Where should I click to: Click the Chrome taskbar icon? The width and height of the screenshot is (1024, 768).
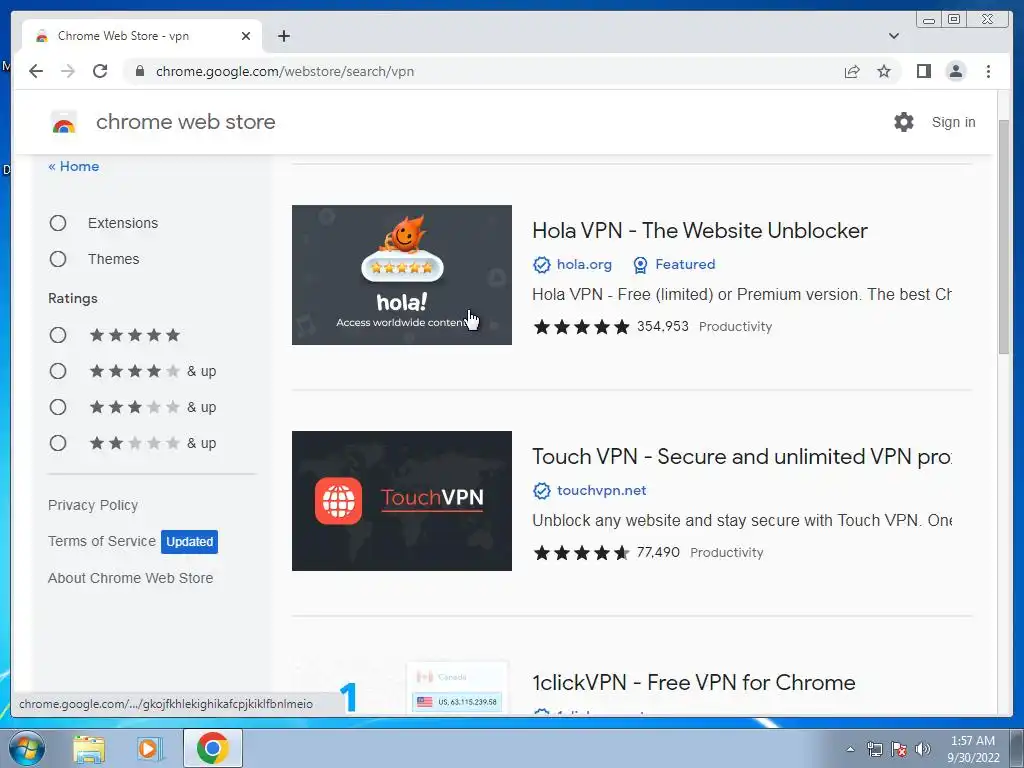(213, 748)
